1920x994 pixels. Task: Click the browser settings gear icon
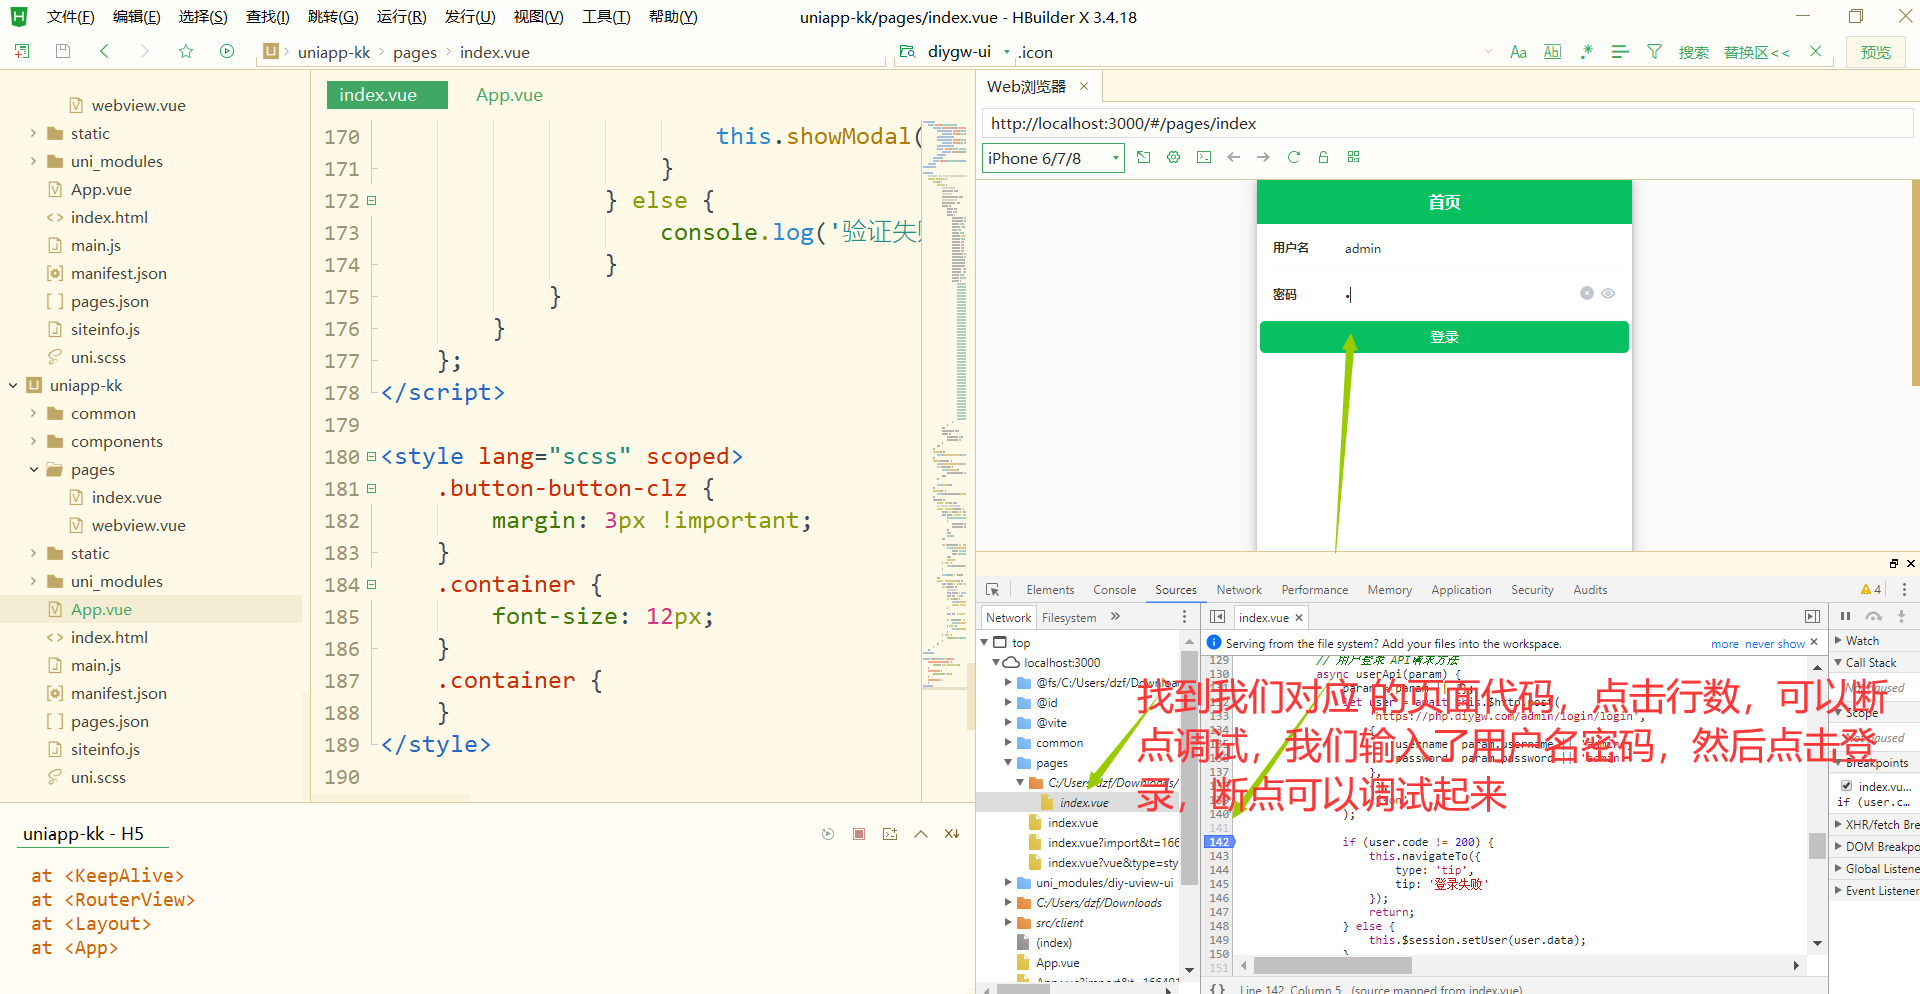(x=1174, y=157)
